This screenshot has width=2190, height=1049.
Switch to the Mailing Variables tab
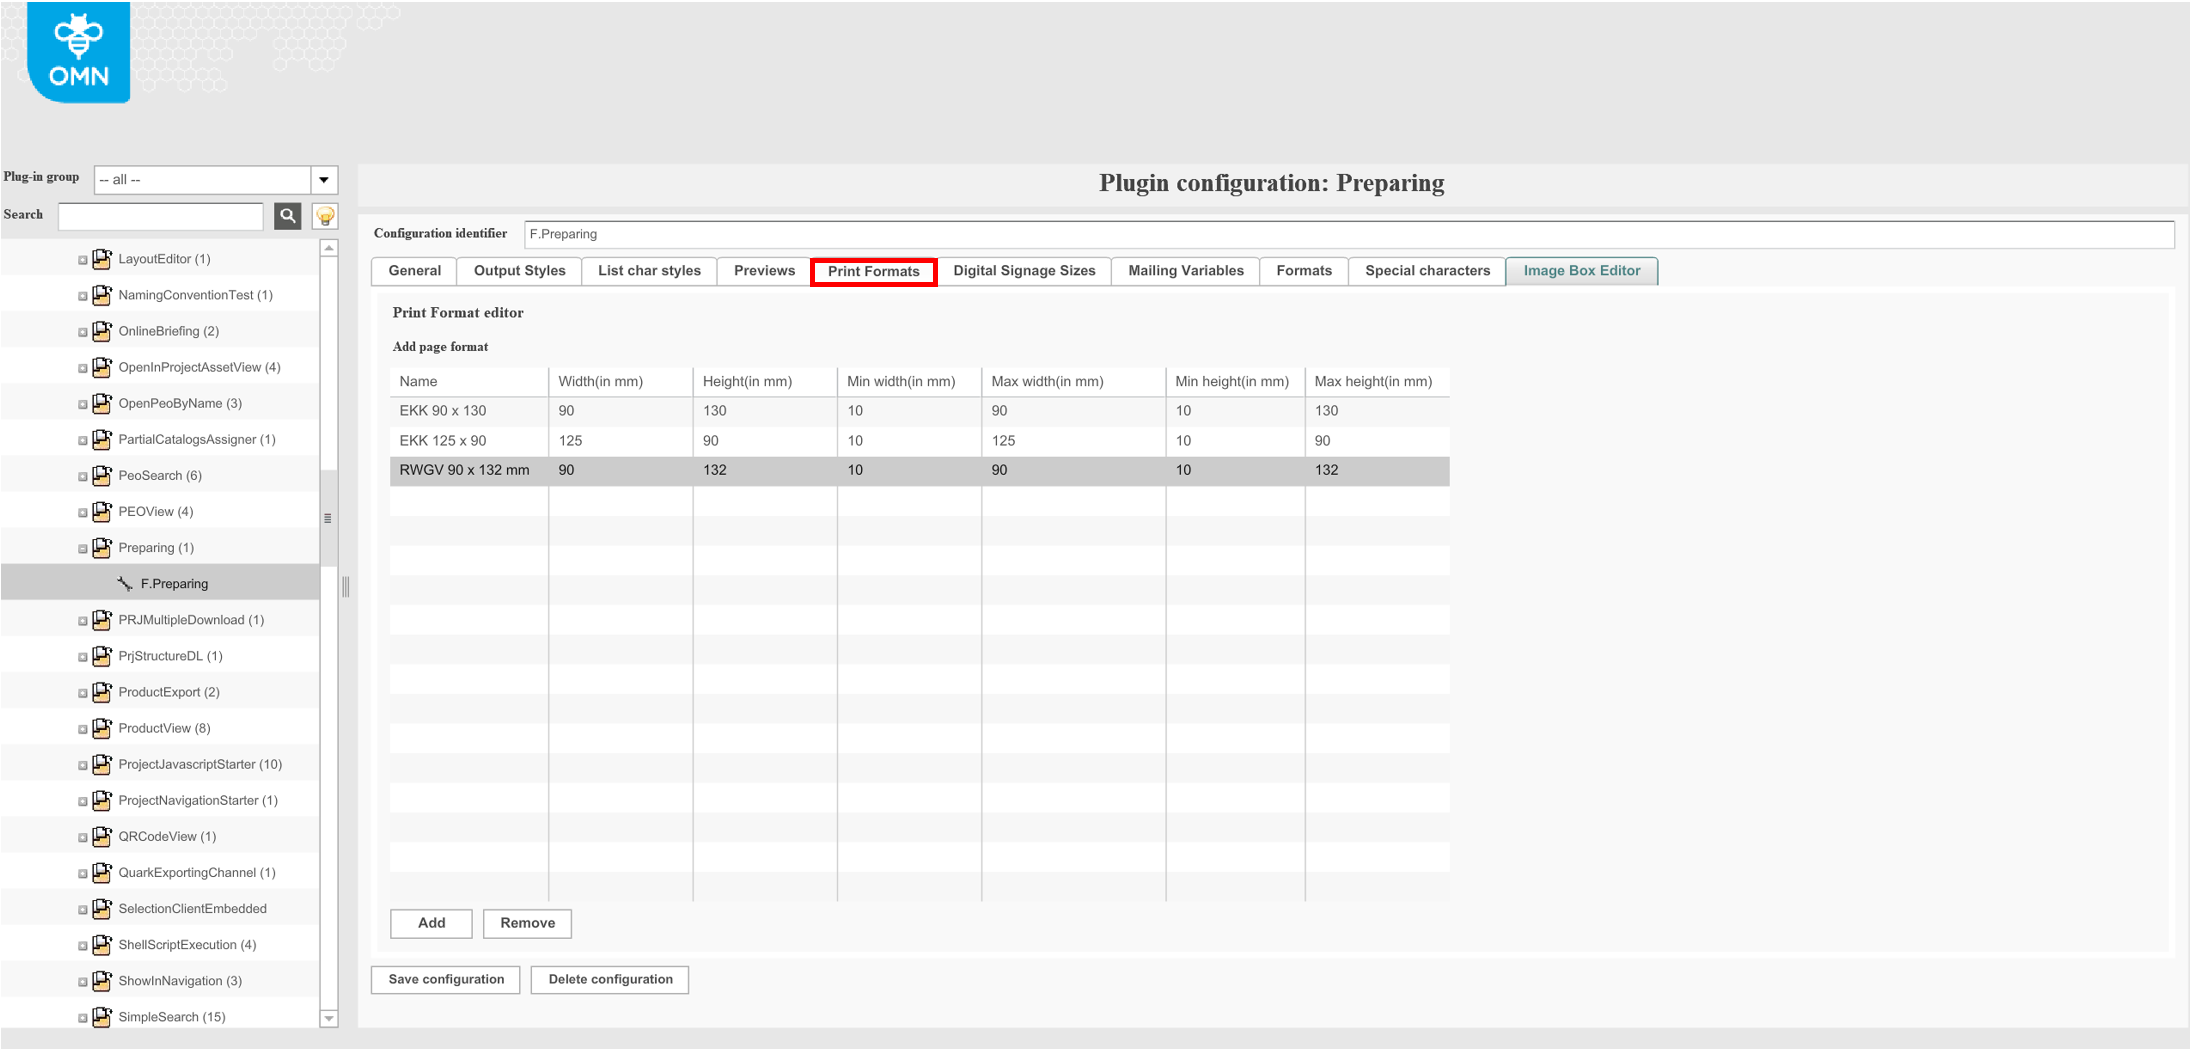1185,270
